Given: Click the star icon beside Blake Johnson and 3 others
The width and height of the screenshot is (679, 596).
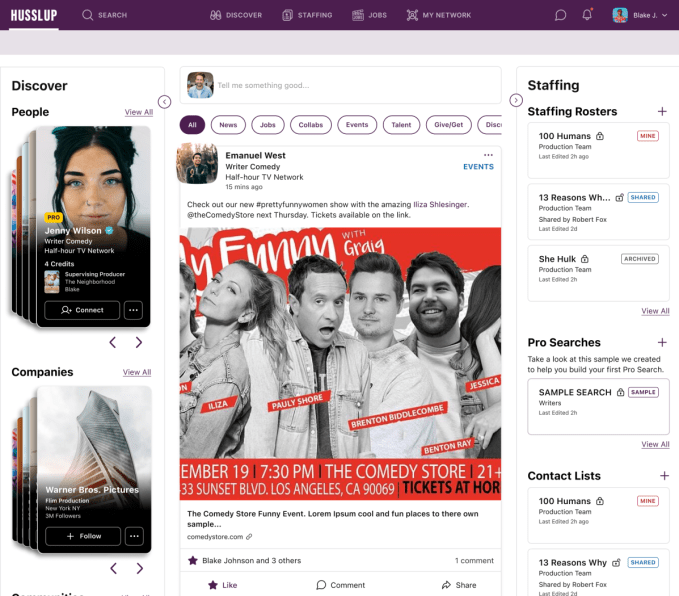Looking at the screenshot, I should click(x=193, y=560).
